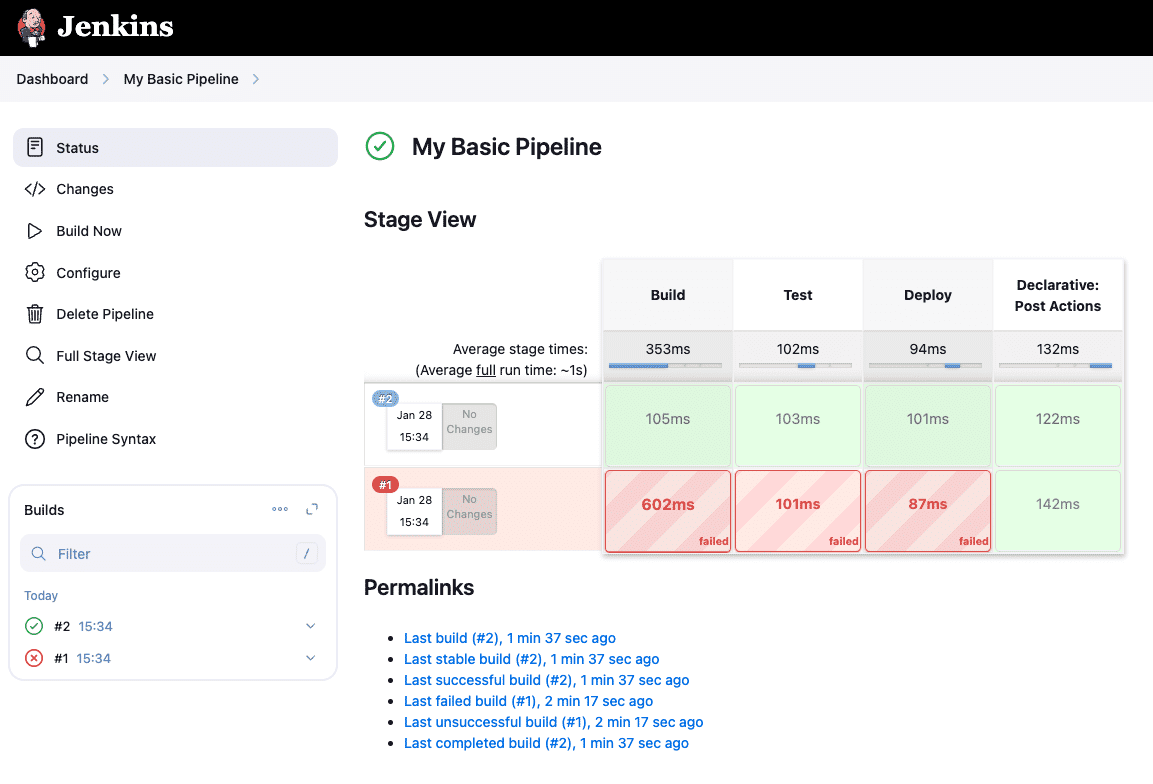
Task: Open build #2 Post Actions 122ms cell
Action: pos(1058,426)
